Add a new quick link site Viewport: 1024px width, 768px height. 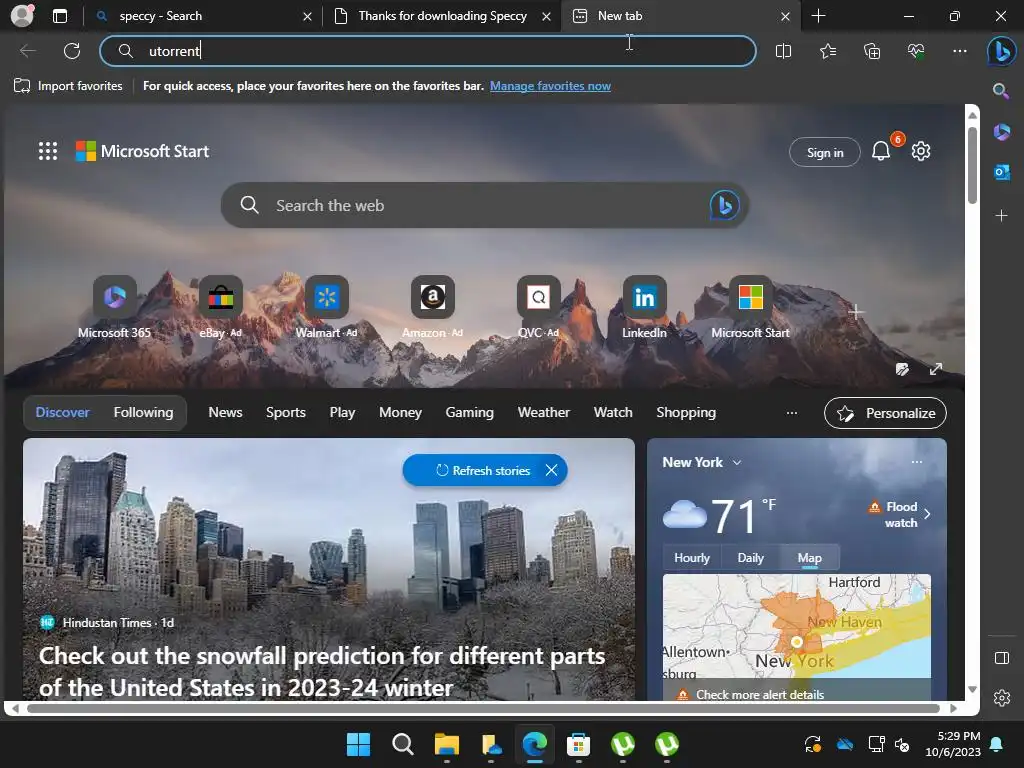tap(856, 312)
